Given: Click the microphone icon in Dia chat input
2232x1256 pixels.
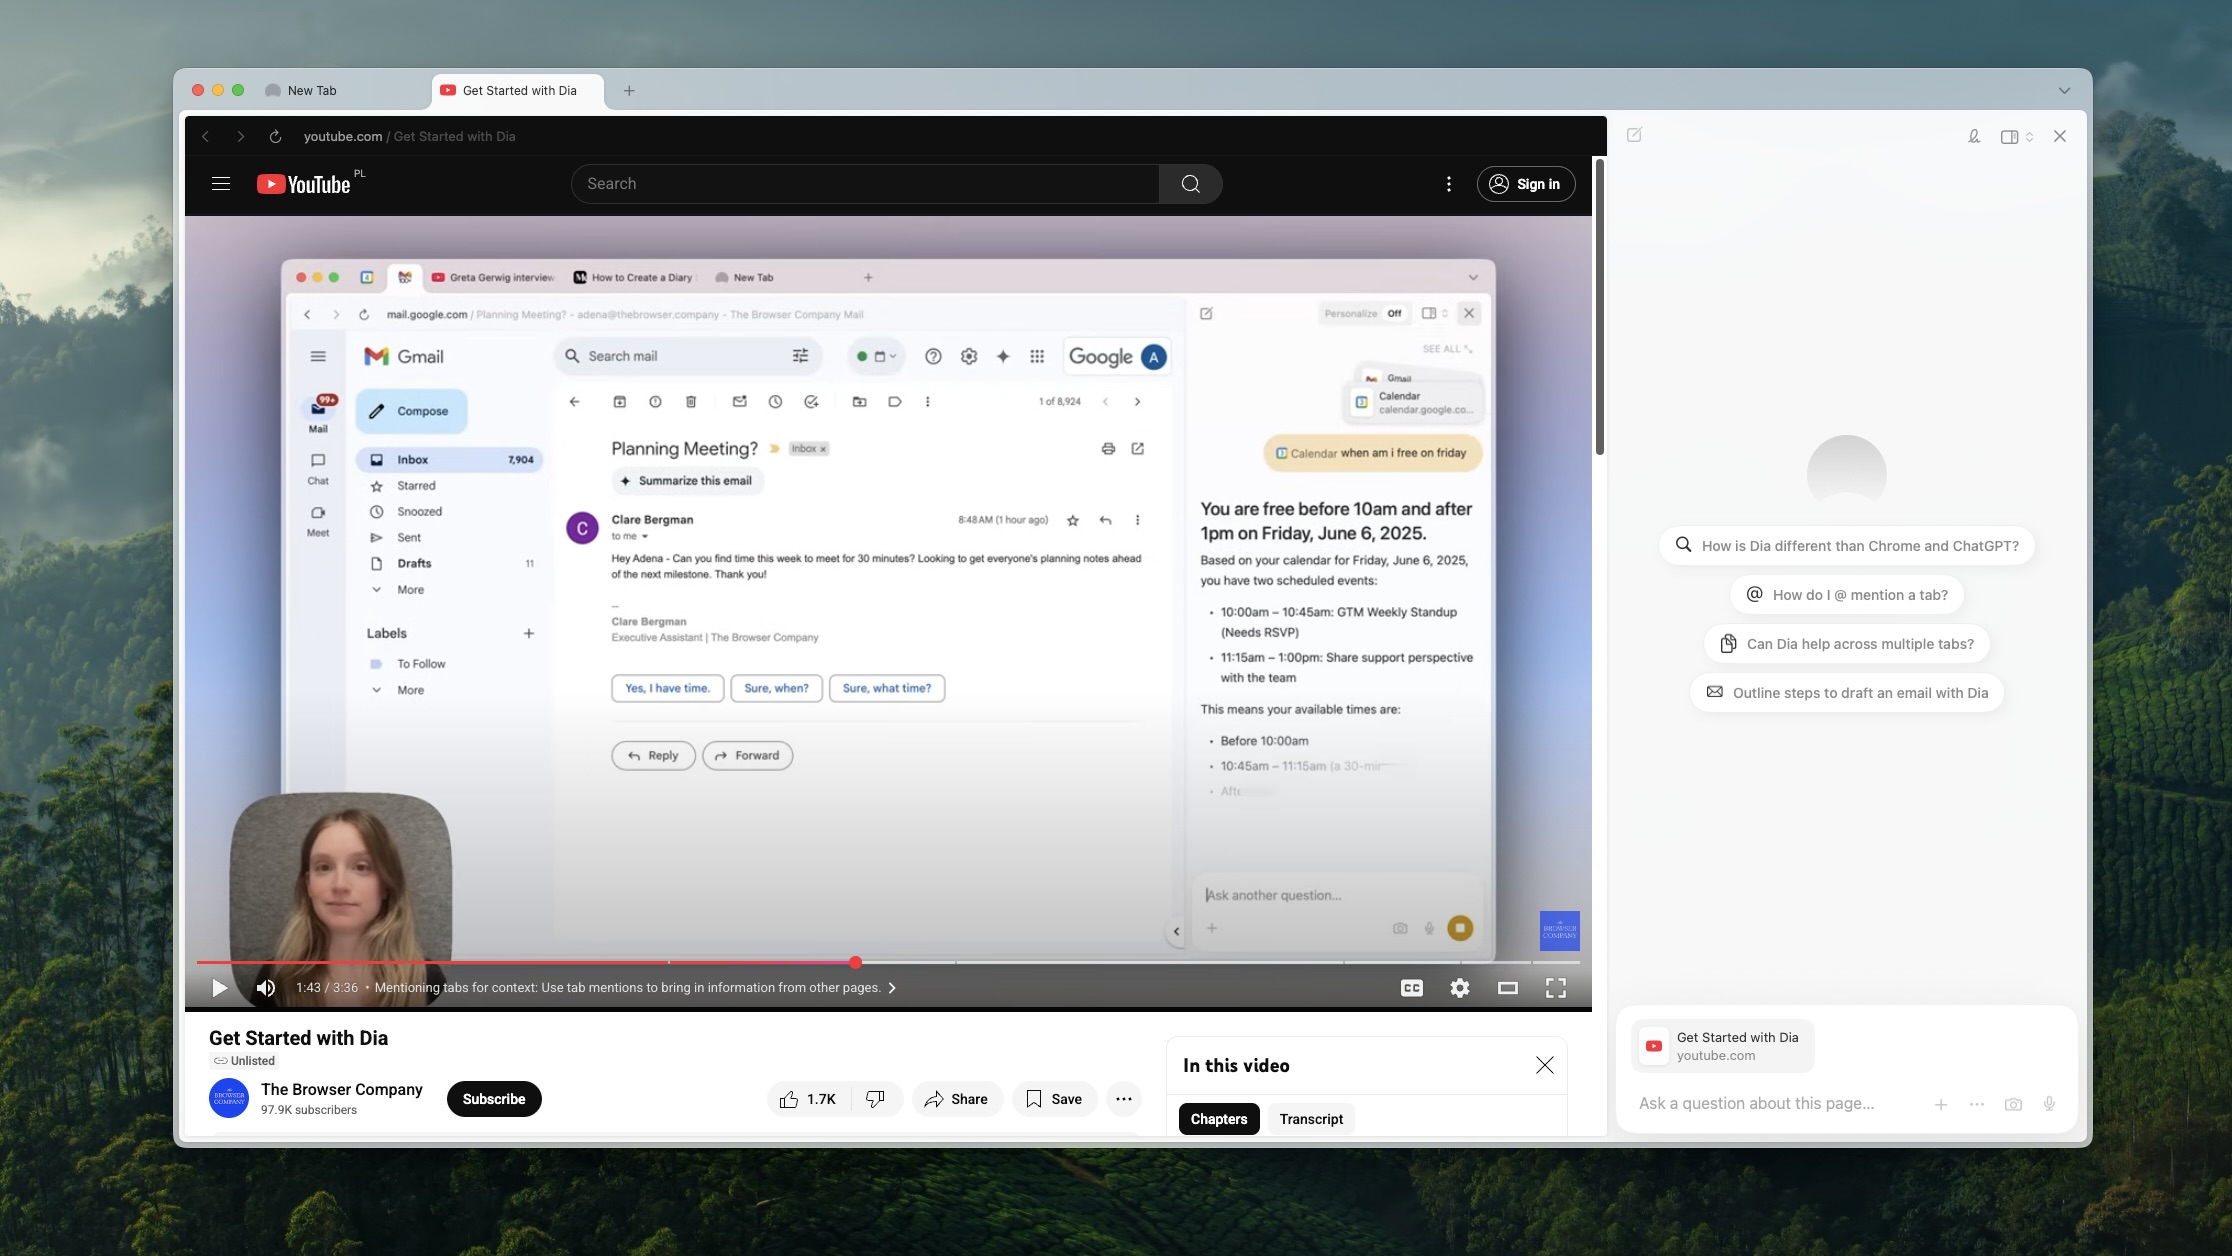Looking at the screenshot, I should tap(2049, 1104).
